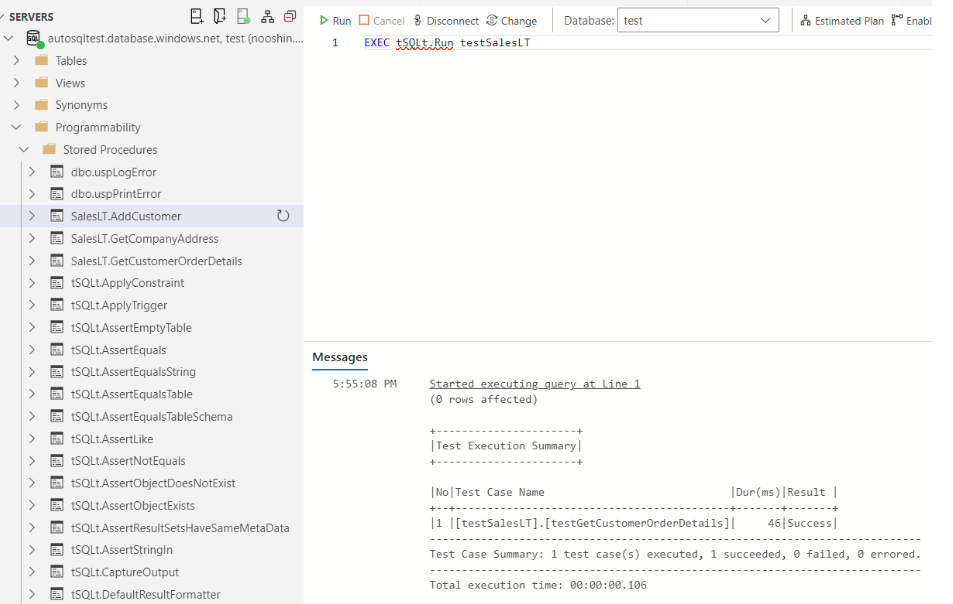Click the tSQLt.ApplyConstraint procedure icon

pos(57,283)
